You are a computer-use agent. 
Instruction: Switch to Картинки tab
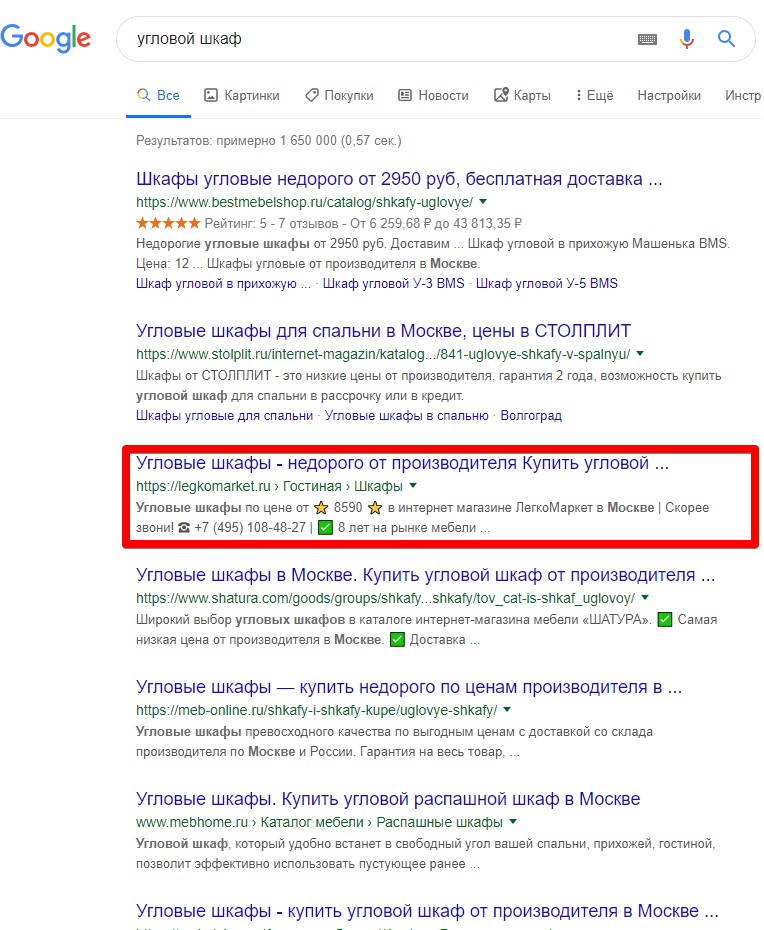241,95
